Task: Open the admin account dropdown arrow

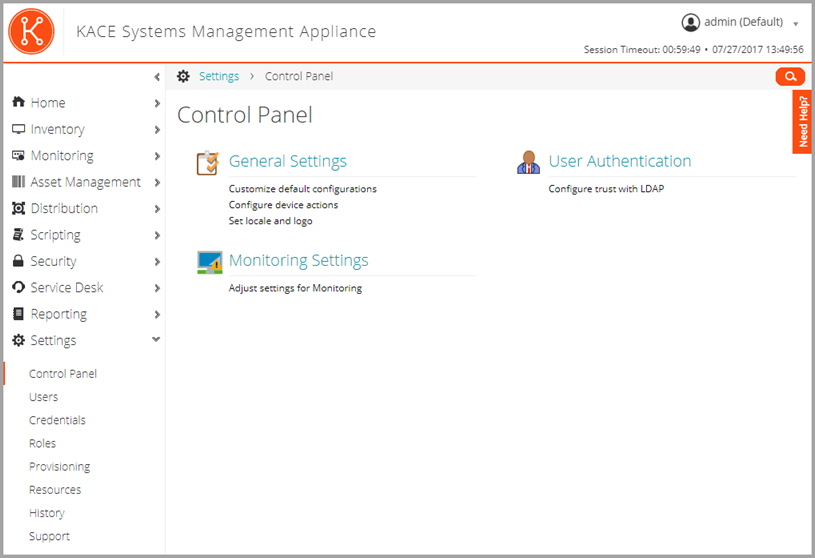Action: point(796,23)
